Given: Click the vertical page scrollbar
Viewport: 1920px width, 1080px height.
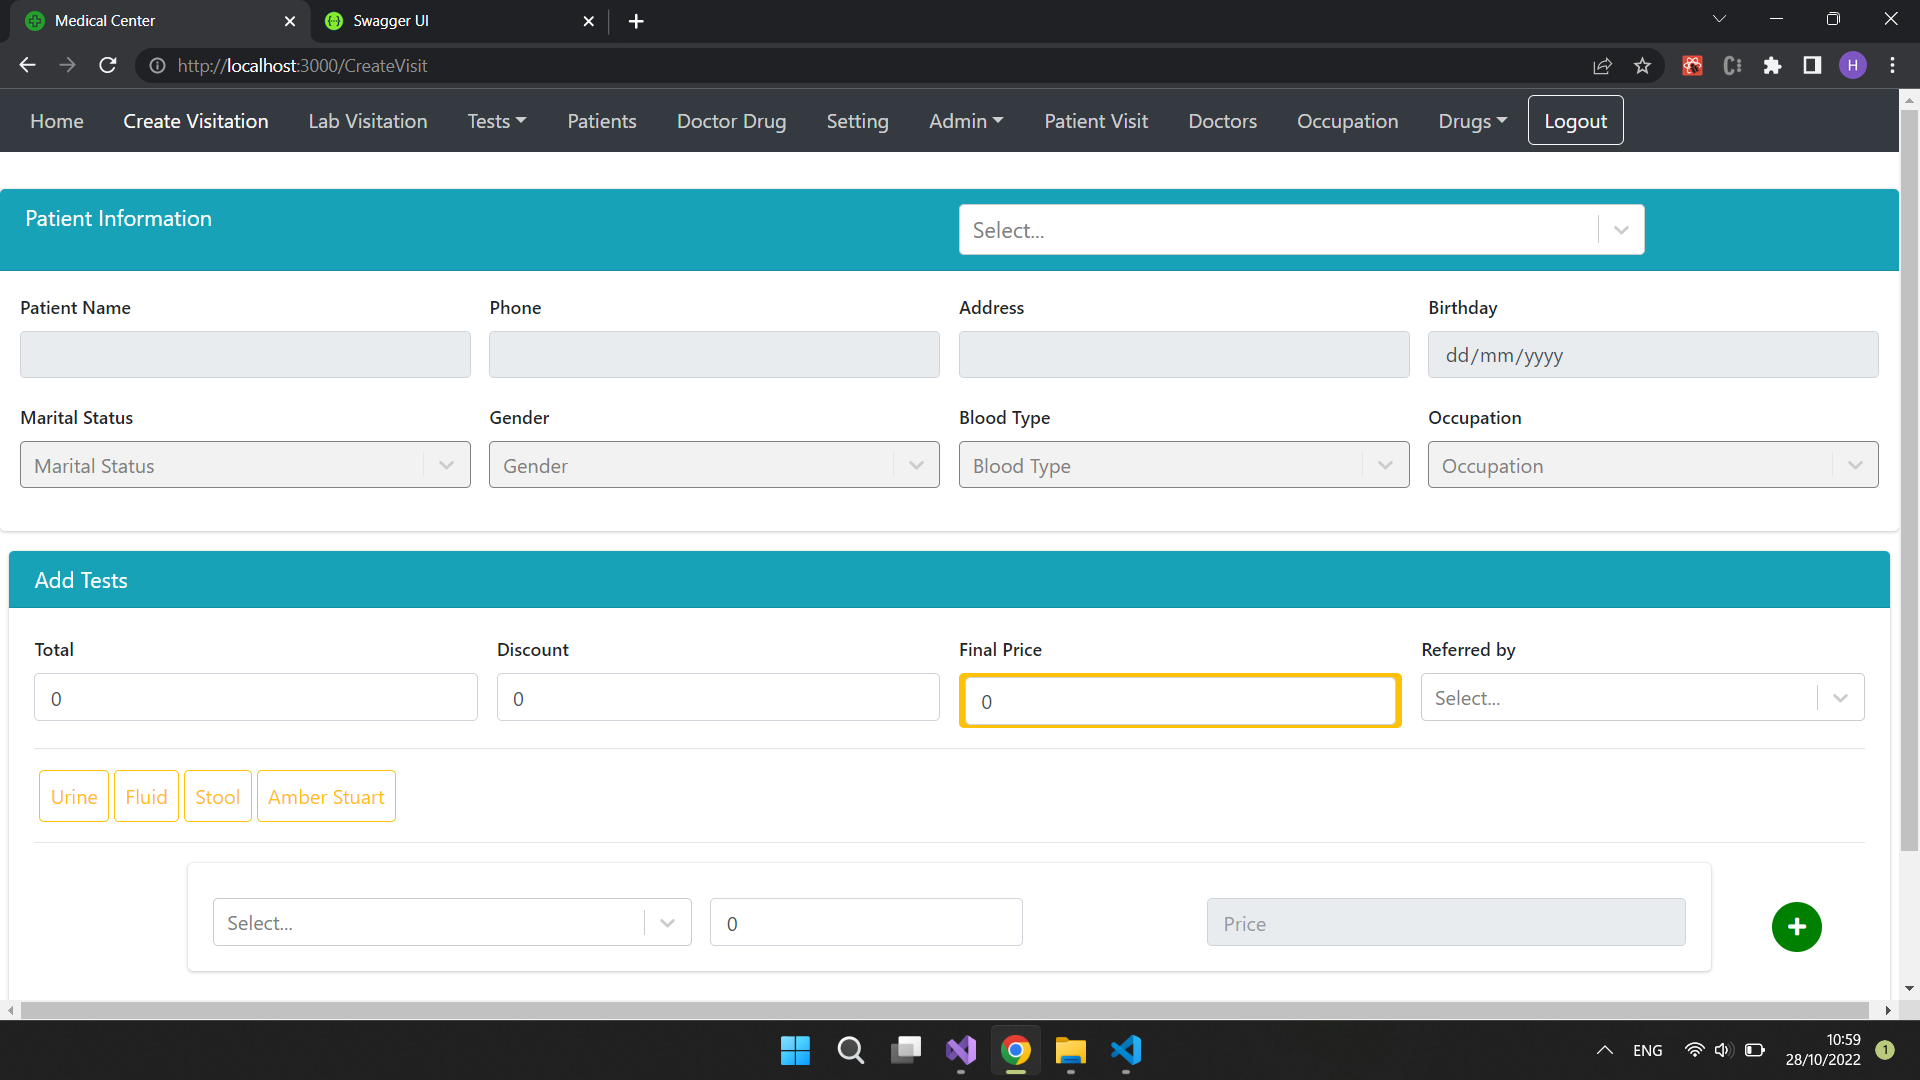Looking at the screenshot, I should coord(1909,480).
